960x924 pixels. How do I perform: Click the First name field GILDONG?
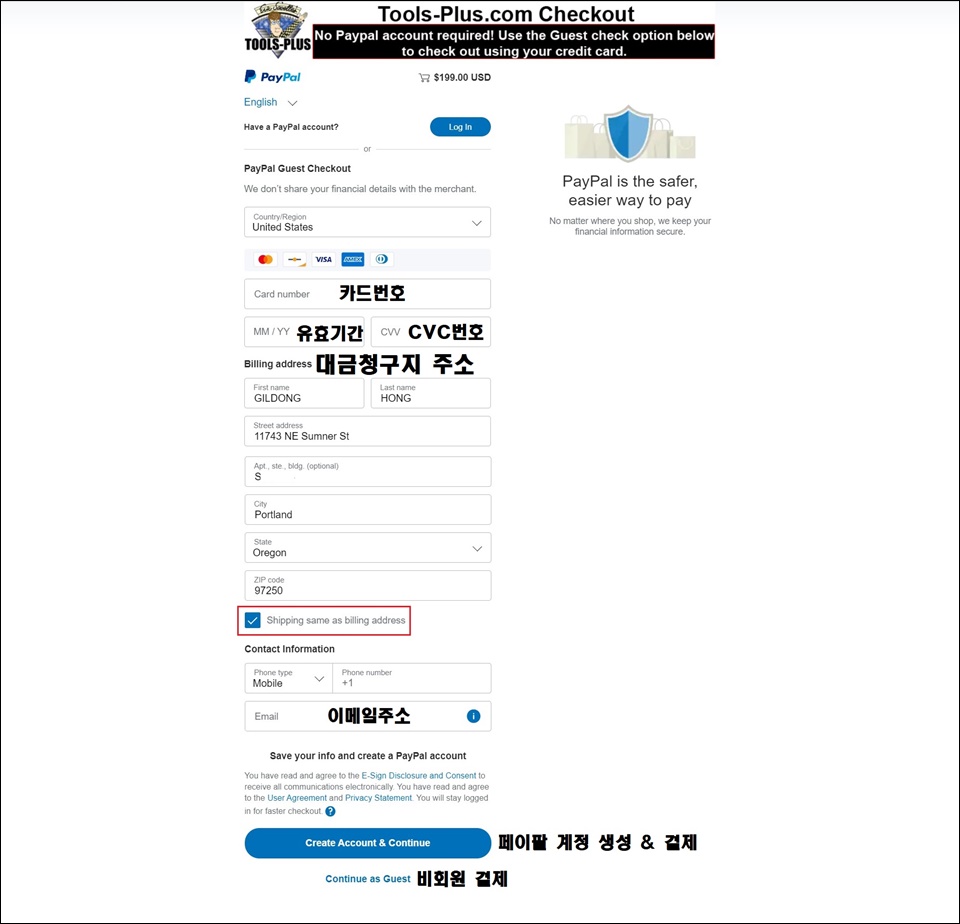click(x=304, y=393)
